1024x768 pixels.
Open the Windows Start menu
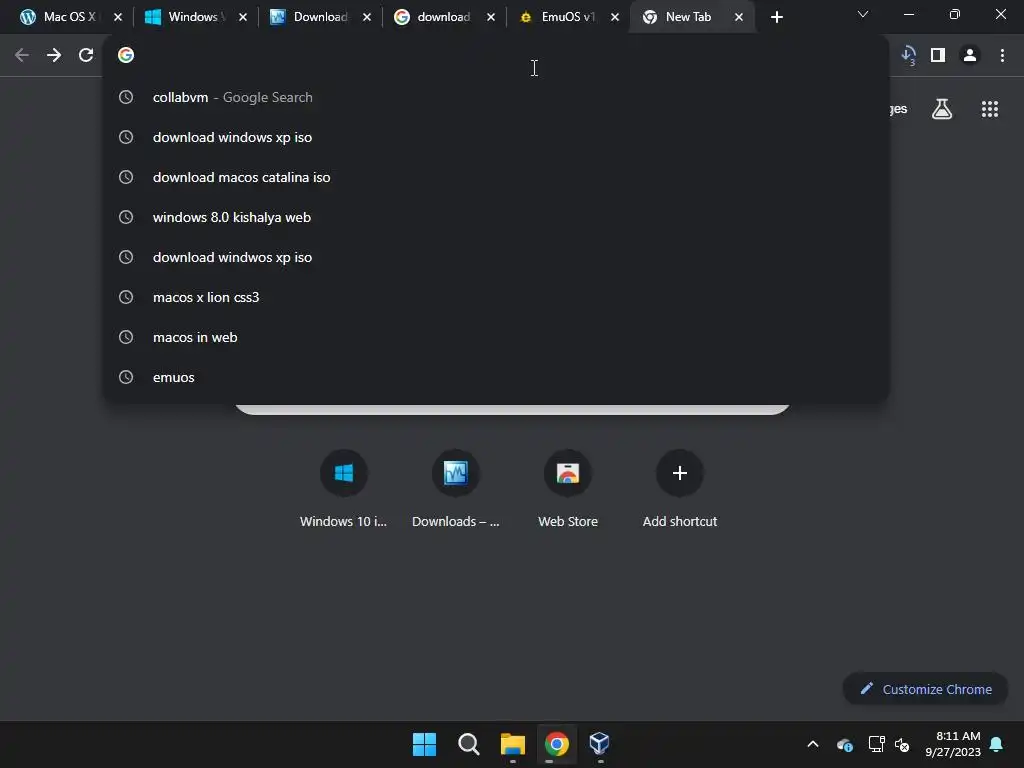[x=424, y=744]
